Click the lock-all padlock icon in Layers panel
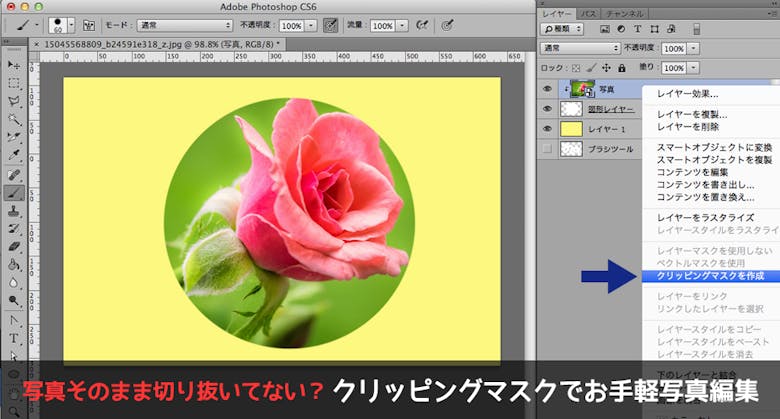780x419 pixels. point(622,68)
